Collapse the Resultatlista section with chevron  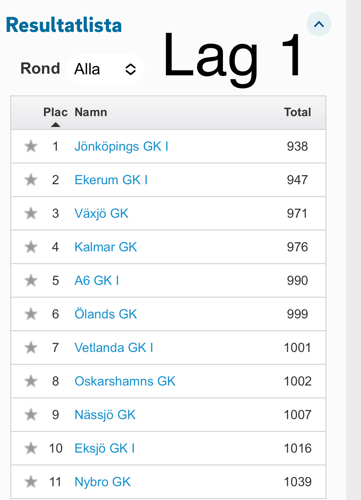click(319, 24)
